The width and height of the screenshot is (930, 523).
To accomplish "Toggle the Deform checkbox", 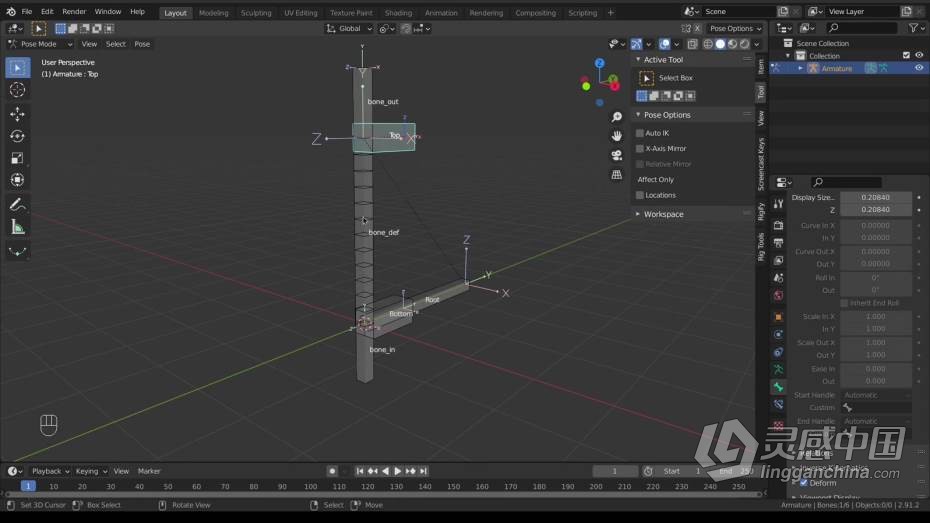I will (x=804, y=483).
